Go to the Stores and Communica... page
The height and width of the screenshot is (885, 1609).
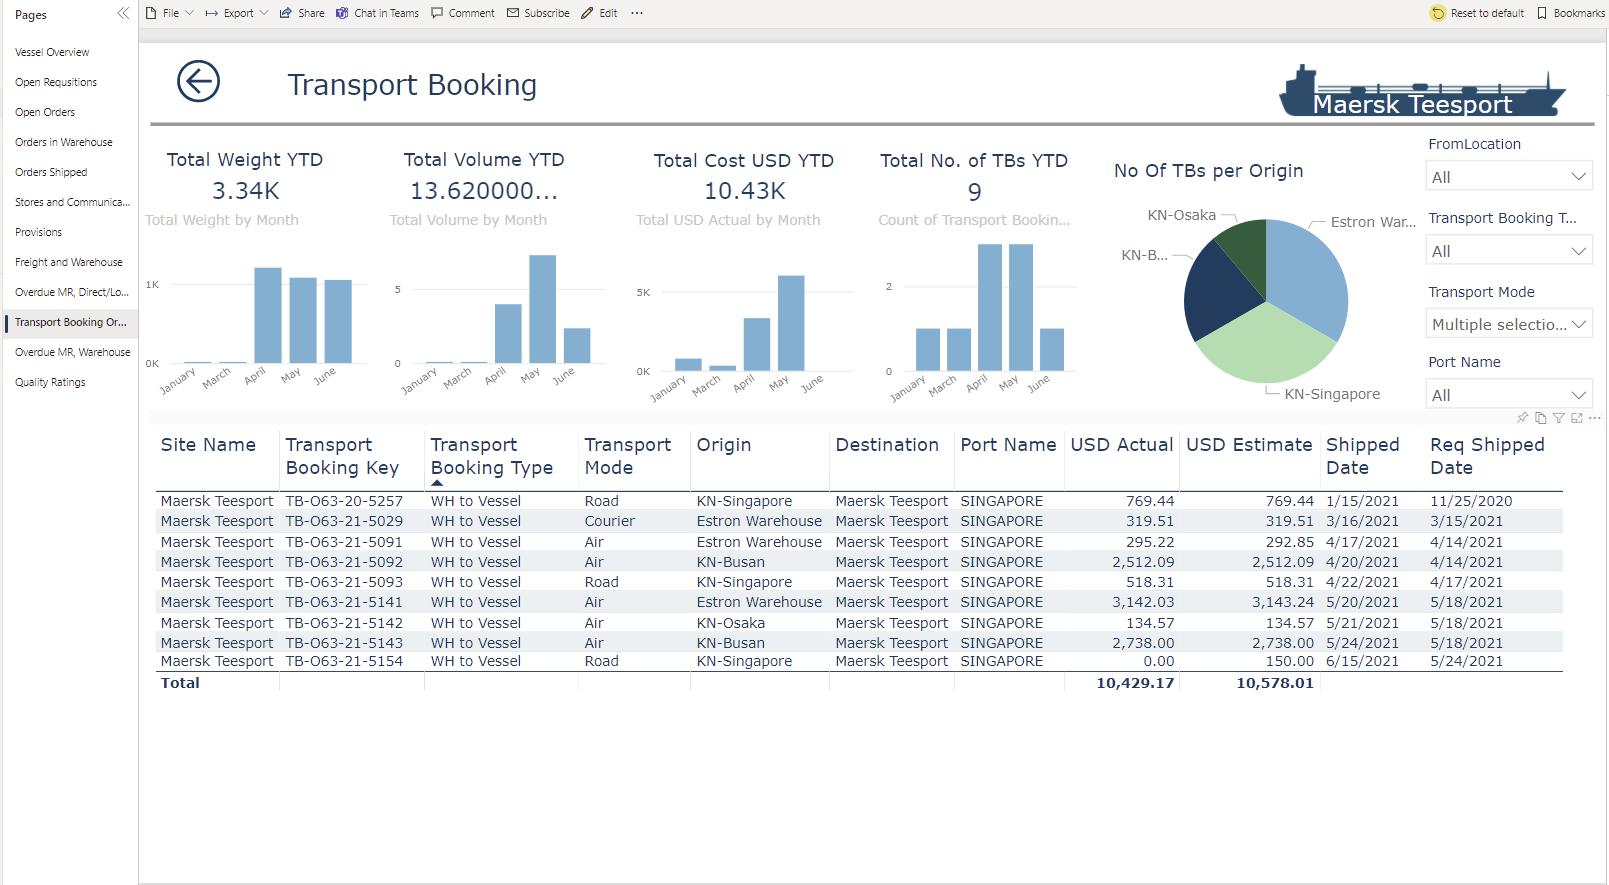click(69, 202)
